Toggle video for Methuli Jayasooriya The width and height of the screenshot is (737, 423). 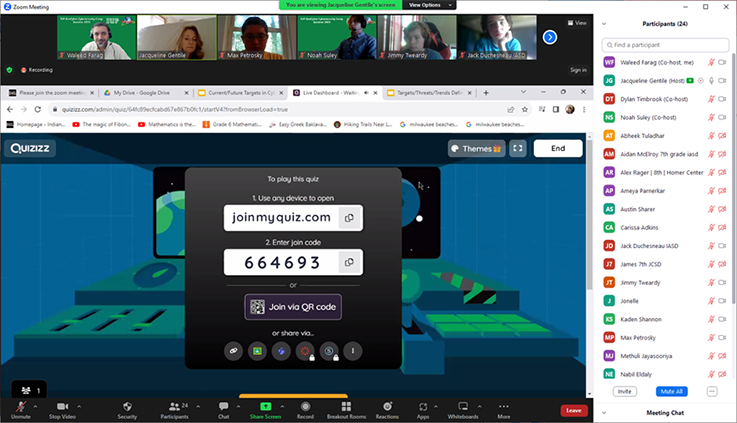722,356
